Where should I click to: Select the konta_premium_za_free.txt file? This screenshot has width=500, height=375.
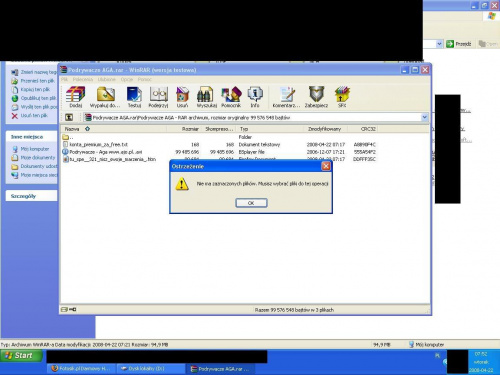click(x=95, y=144)
